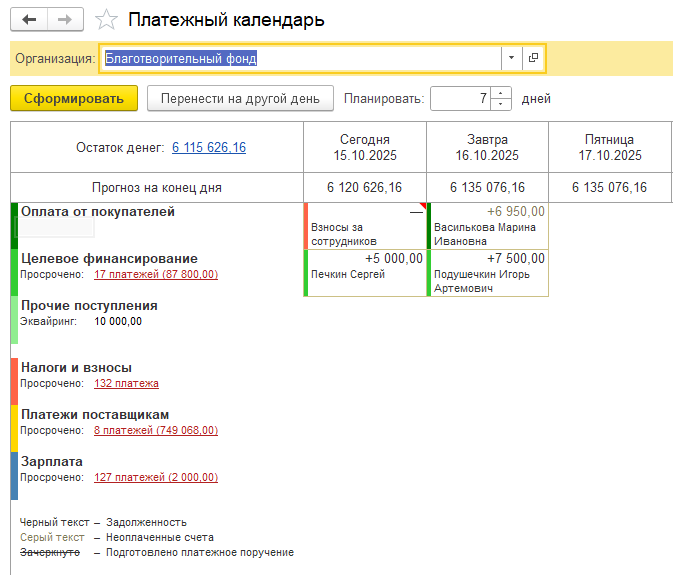Viewport: 673px width, 575px height.
Task: Decrease planning days with down stepper arrow
Action: (501, 104)
